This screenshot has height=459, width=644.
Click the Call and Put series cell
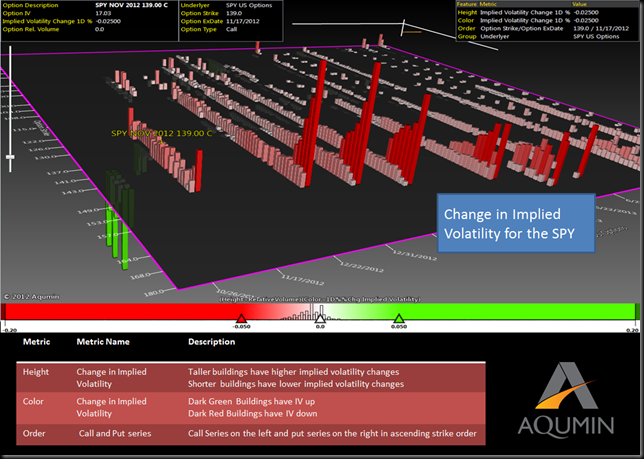click(x=115, y=434)
